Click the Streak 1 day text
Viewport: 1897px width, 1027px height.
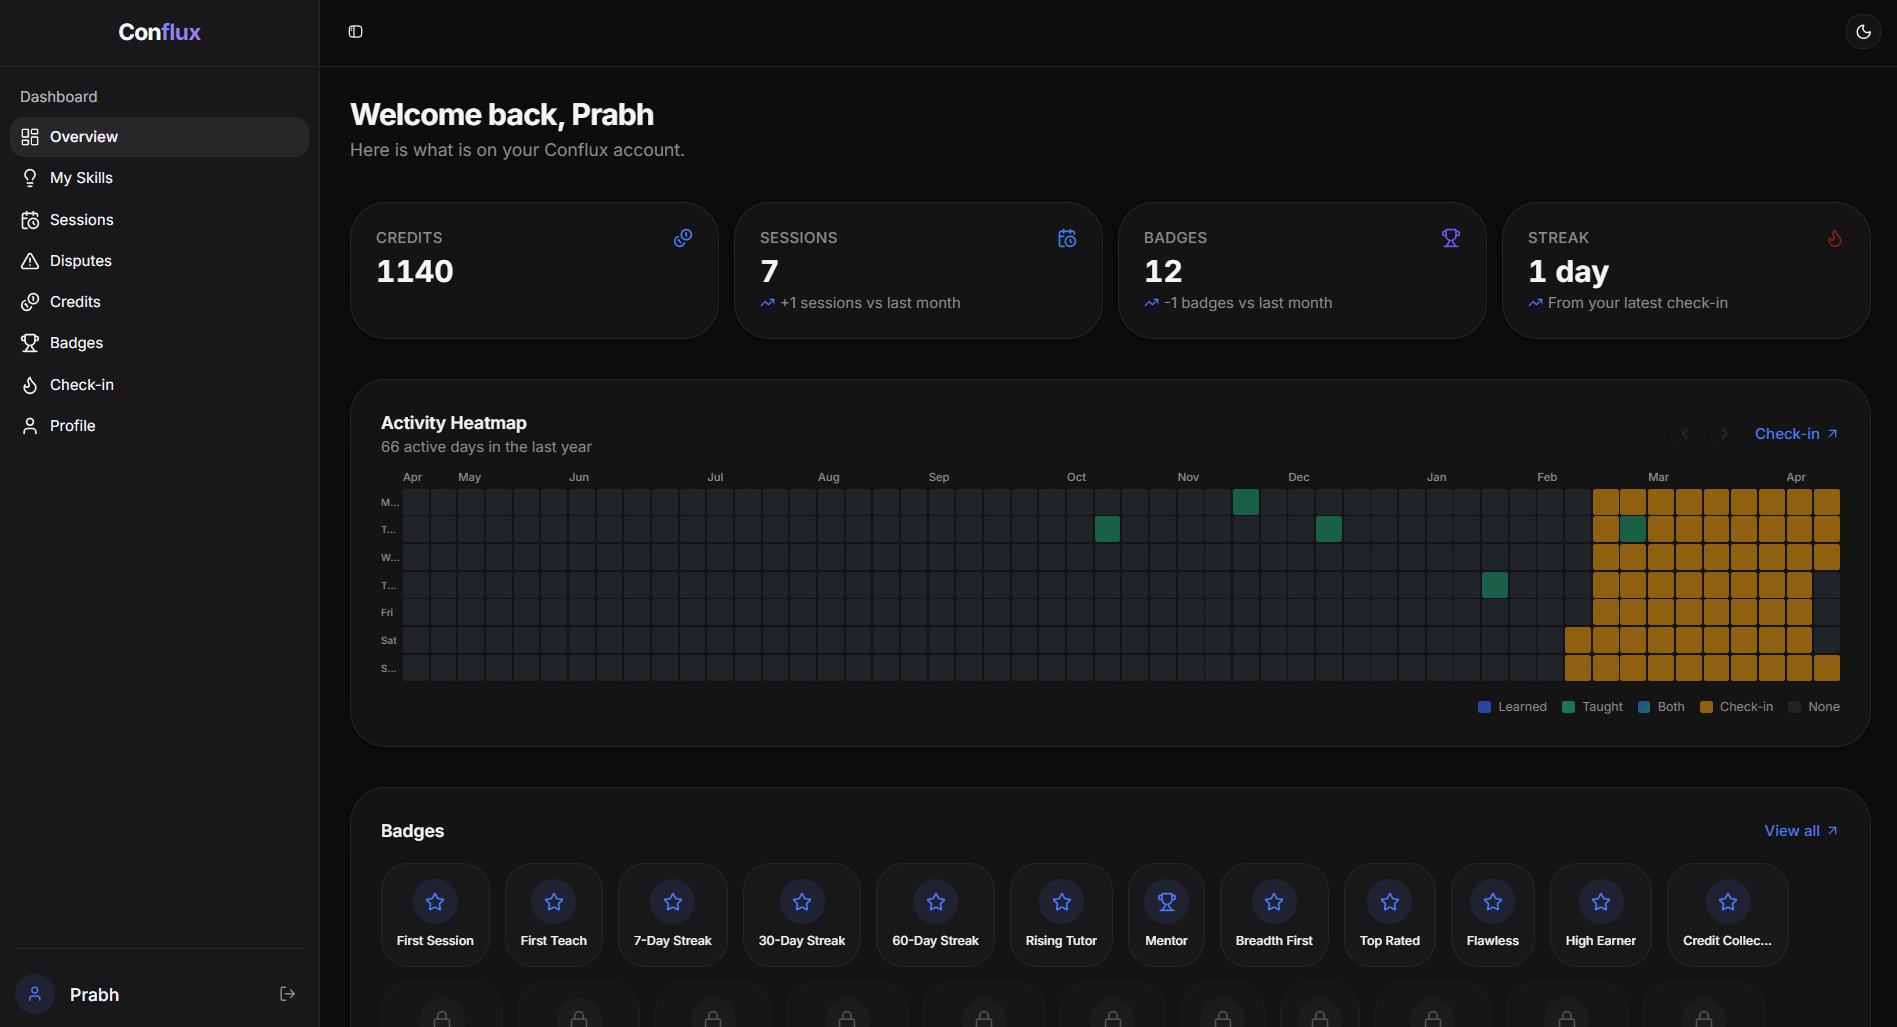pos(1568,271)
